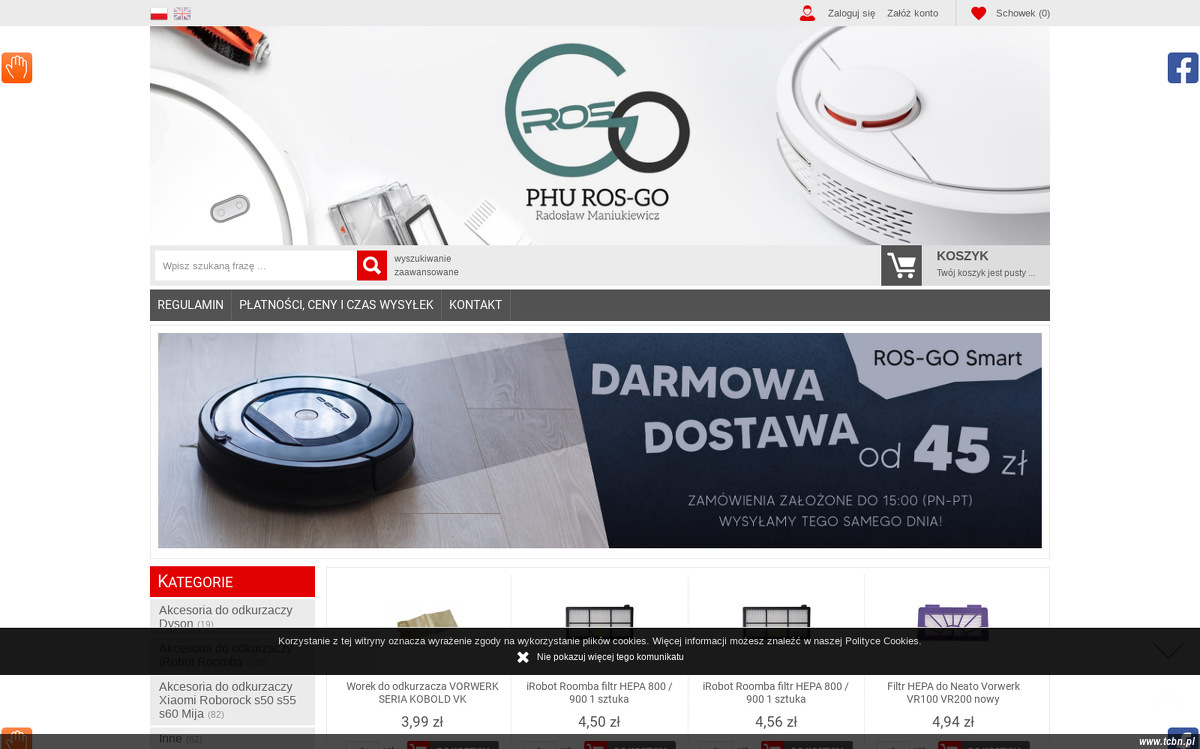
Task: Click the Zaloguj się link
Action: click(x=851, y=13)
